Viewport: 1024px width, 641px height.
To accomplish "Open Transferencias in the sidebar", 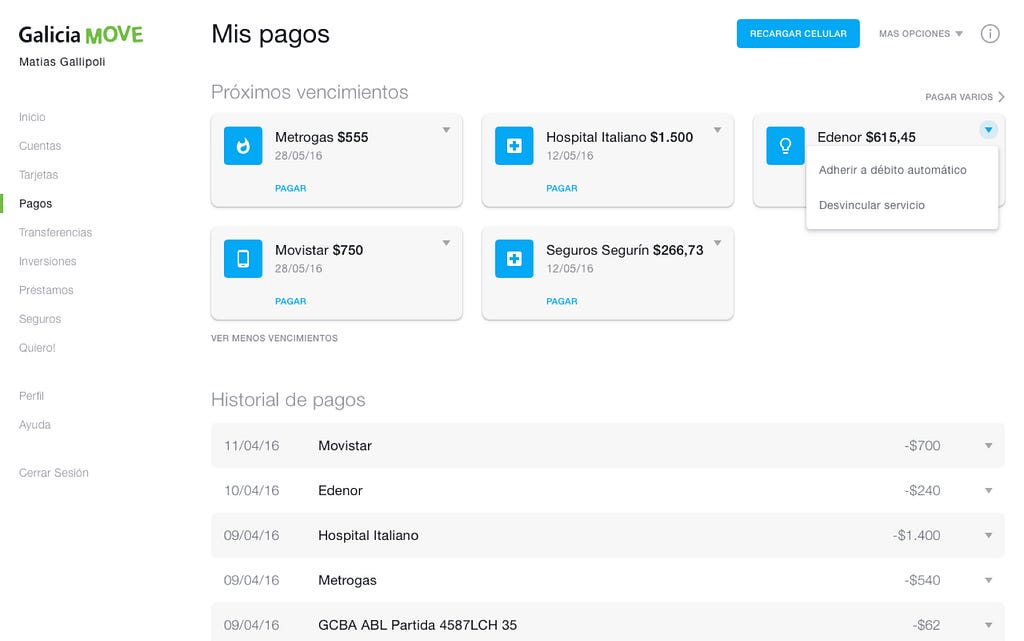I will point(56,232).
